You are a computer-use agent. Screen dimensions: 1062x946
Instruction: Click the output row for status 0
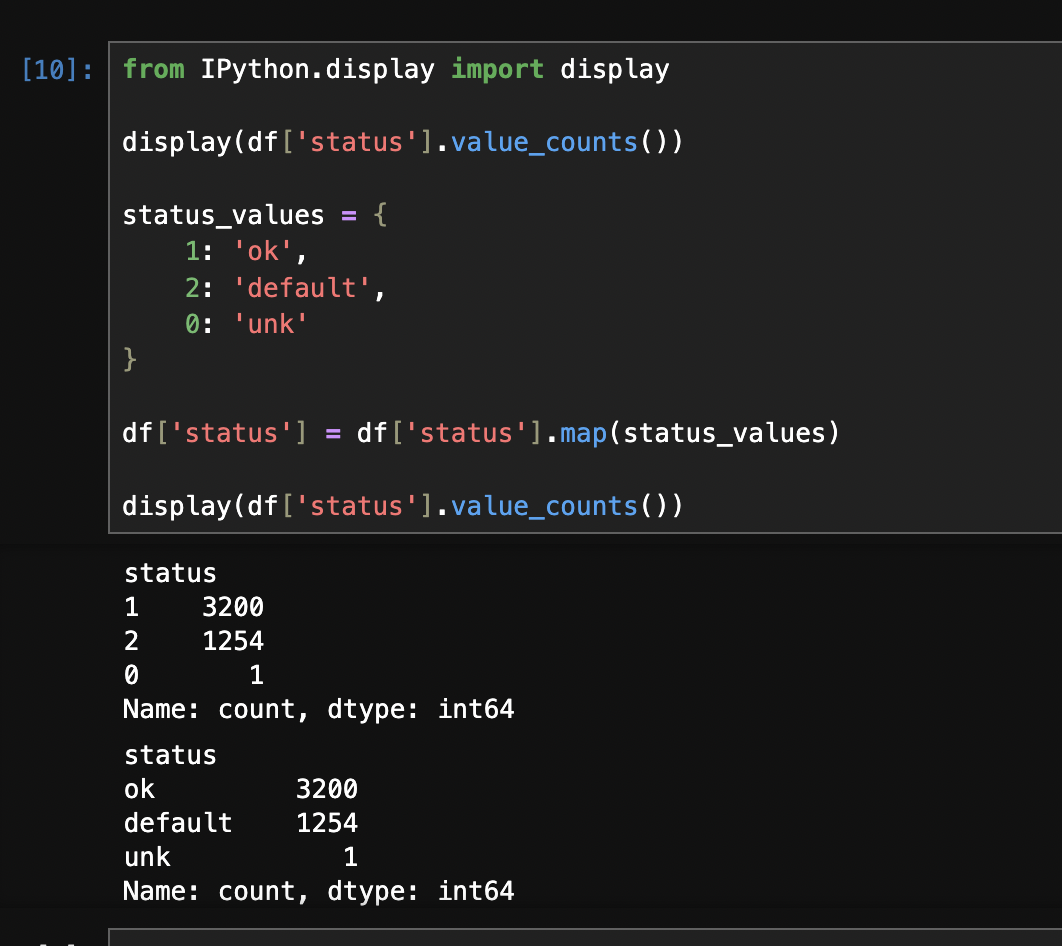[193, 676]
